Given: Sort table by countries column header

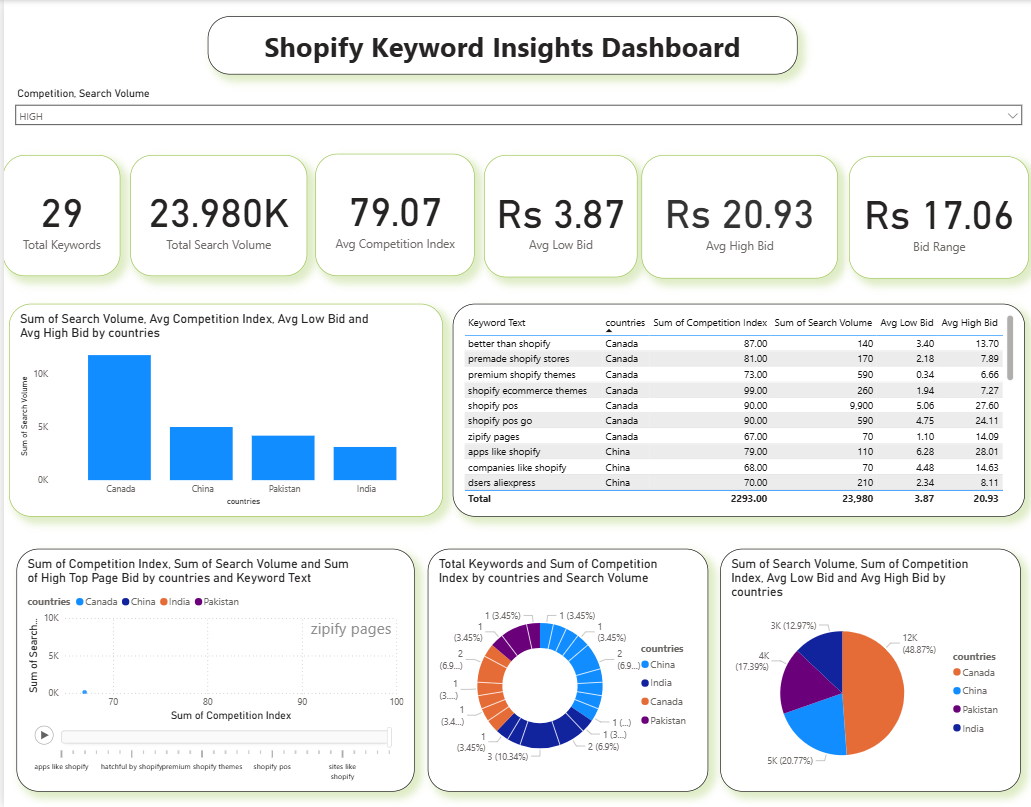Looking at the screenshot, I should tap(625, 323).
